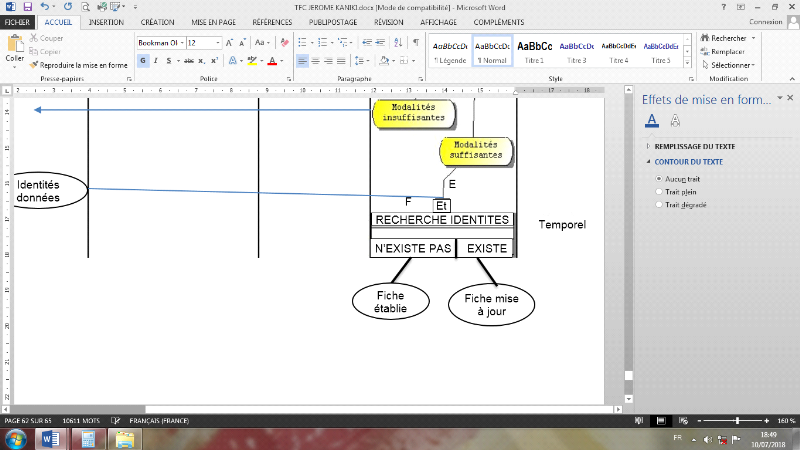This screenshot has height=450, width=800.
Task: Open the font size dropdown
Action: 219,43
